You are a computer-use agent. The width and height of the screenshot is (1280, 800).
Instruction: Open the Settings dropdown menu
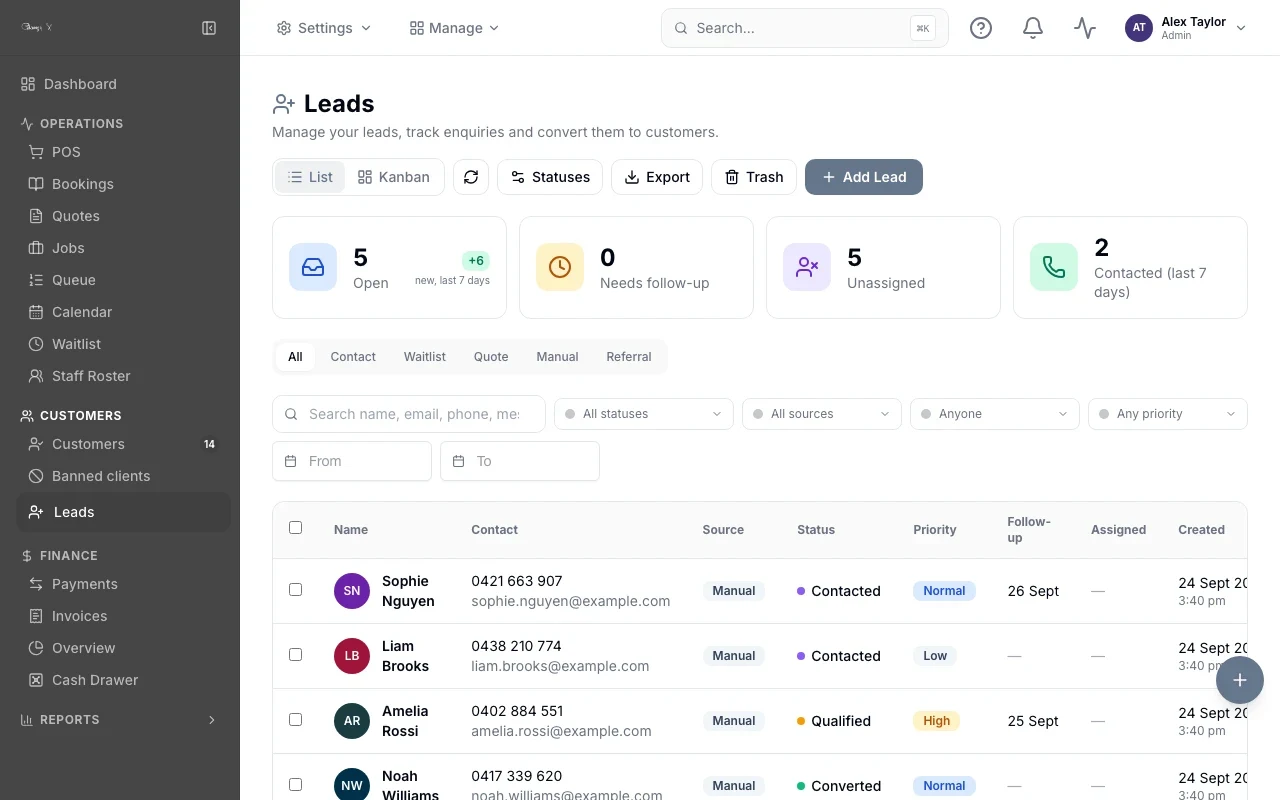pyautogui.click(x=324, y=28)
